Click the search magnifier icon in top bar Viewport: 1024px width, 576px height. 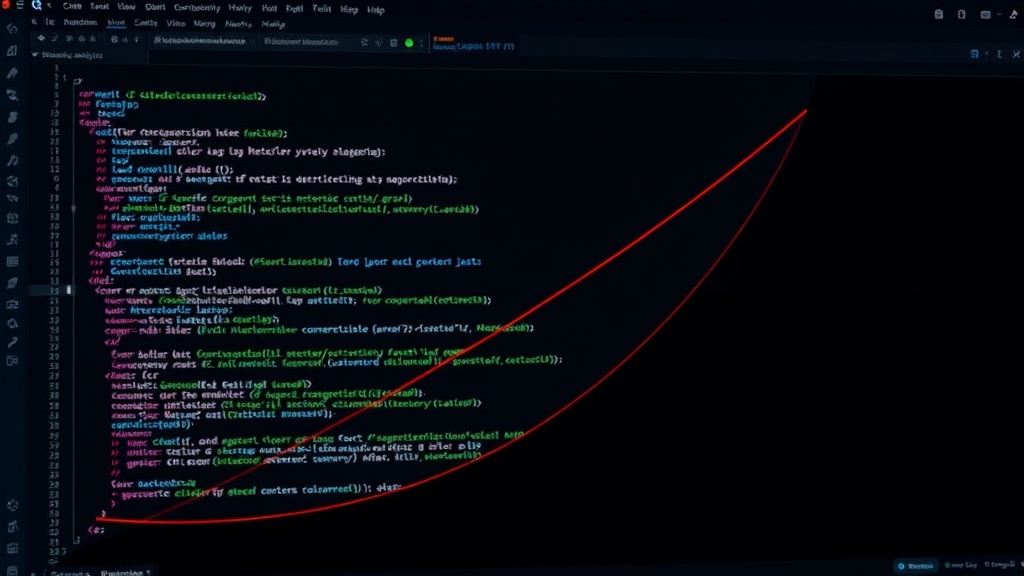(x=37, y=5)
